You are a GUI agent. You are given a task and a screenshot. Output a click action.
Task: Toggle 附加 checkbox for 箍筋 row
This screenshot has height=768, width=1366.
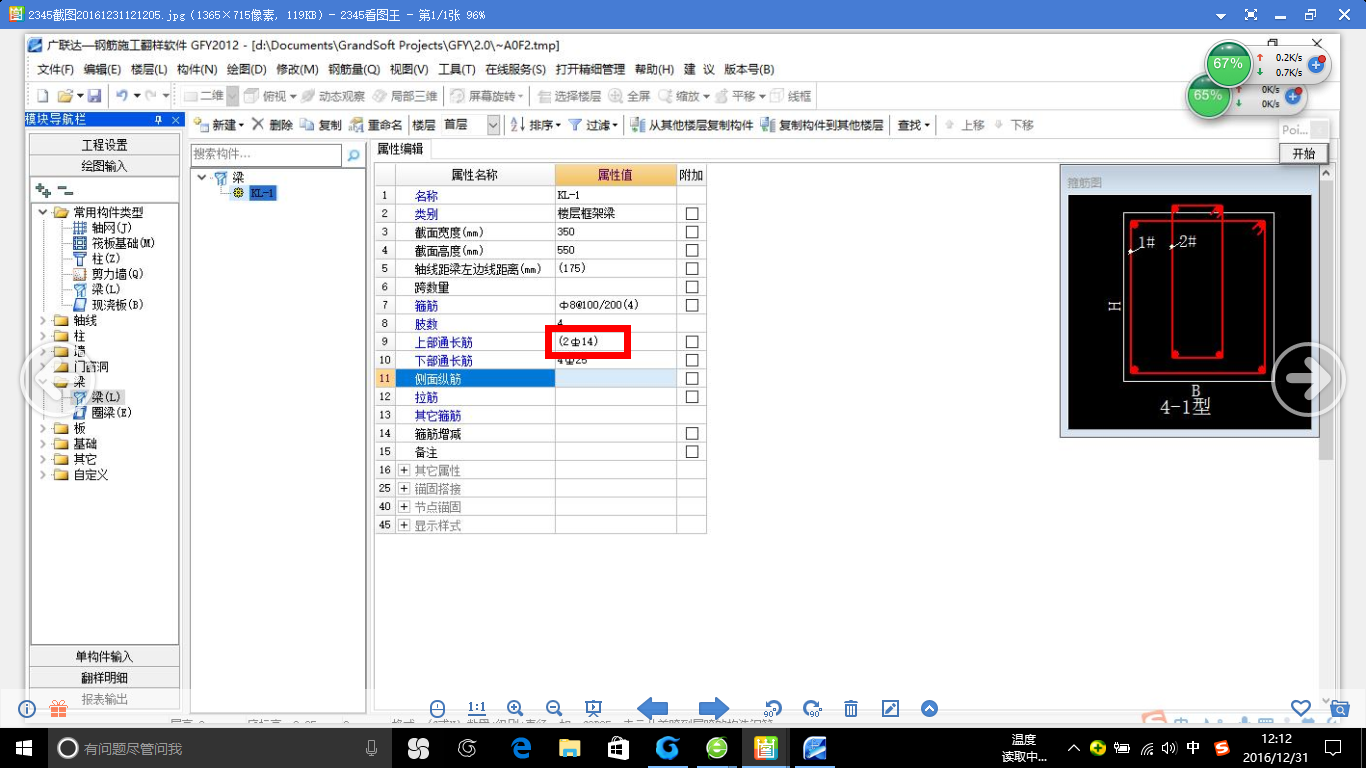coord(692,305)
